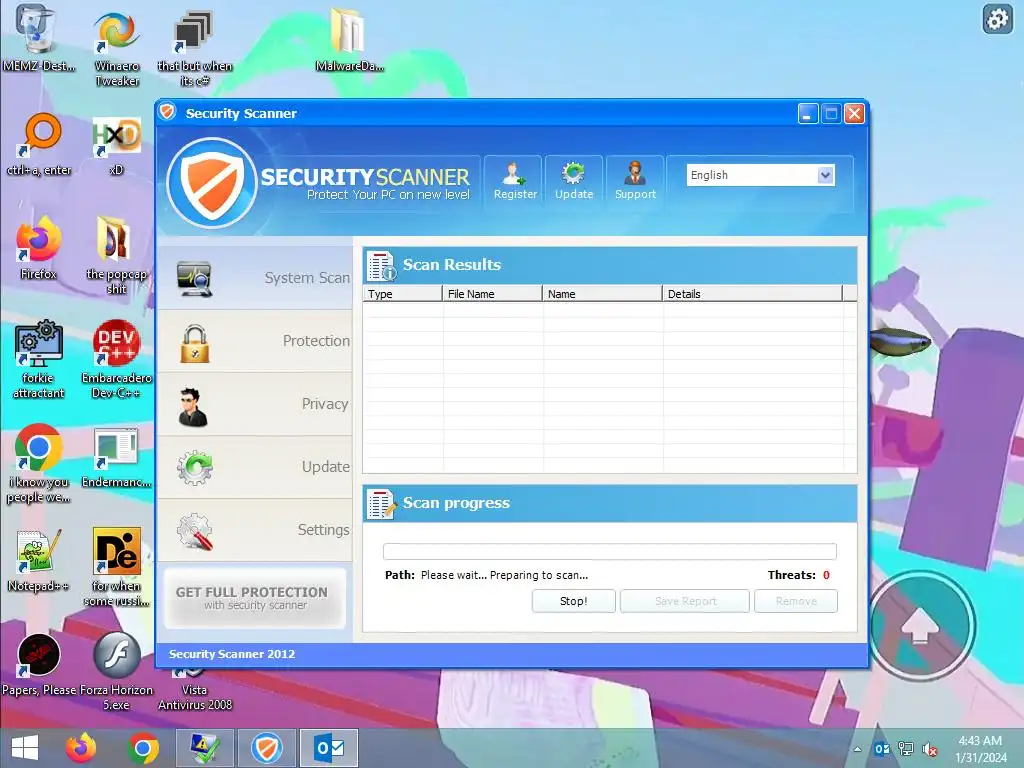Click the taskbar clock and date

(x=981, y=749)
